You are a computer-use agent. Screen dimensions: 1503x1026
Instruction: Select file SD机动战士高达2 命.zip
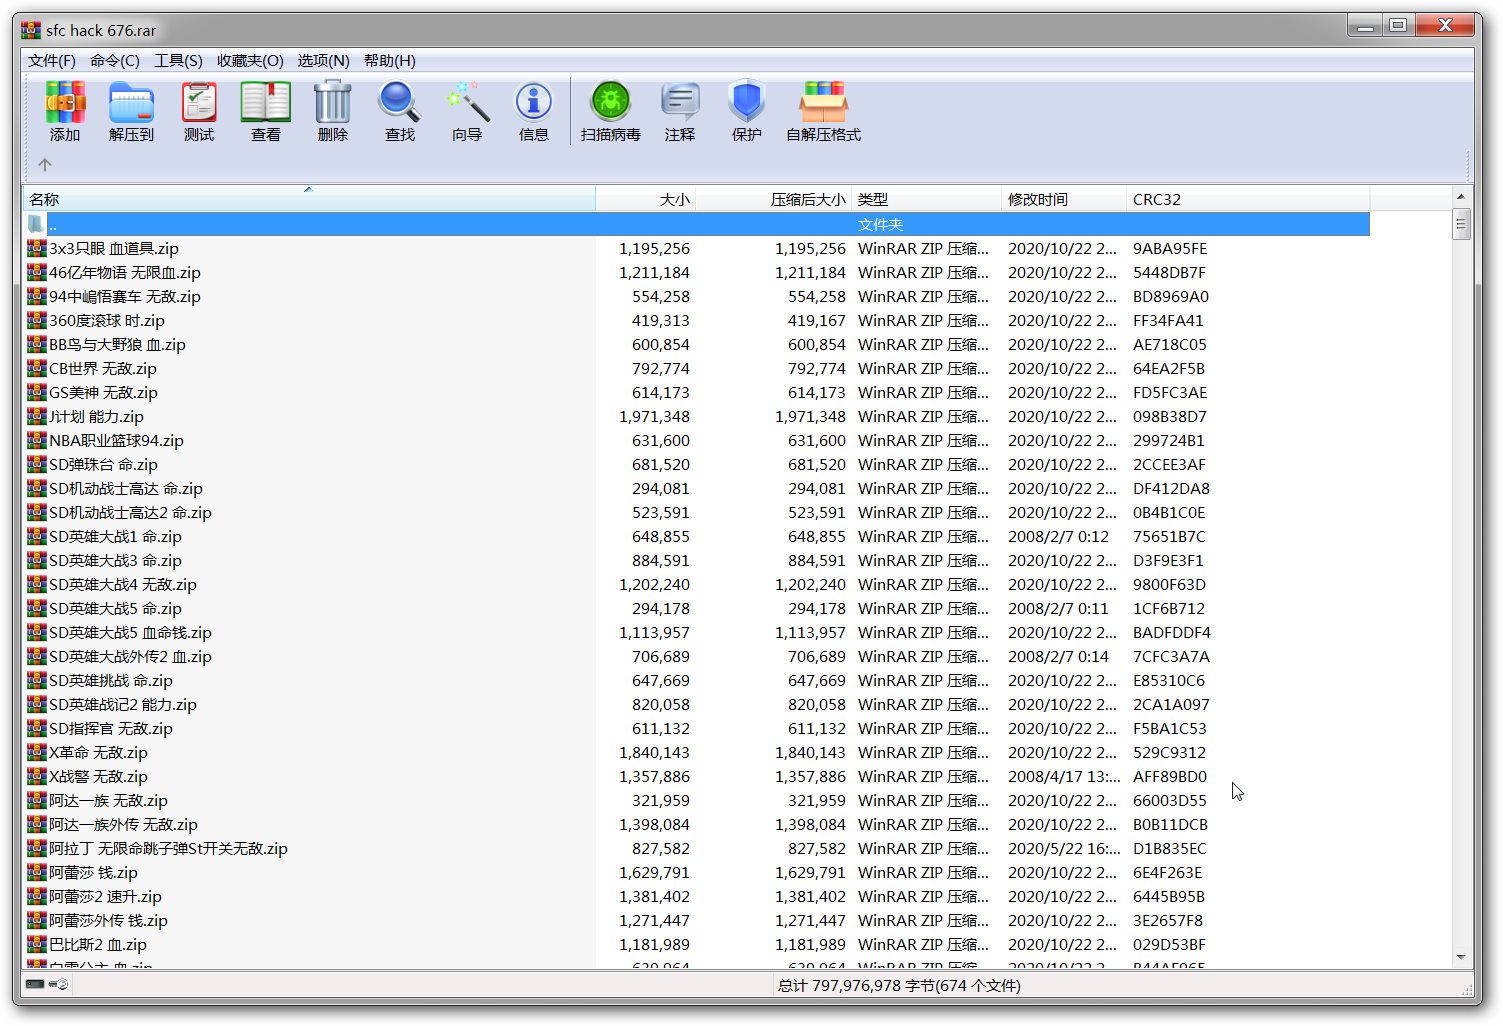pyautogui.click(x=130, y=512)
